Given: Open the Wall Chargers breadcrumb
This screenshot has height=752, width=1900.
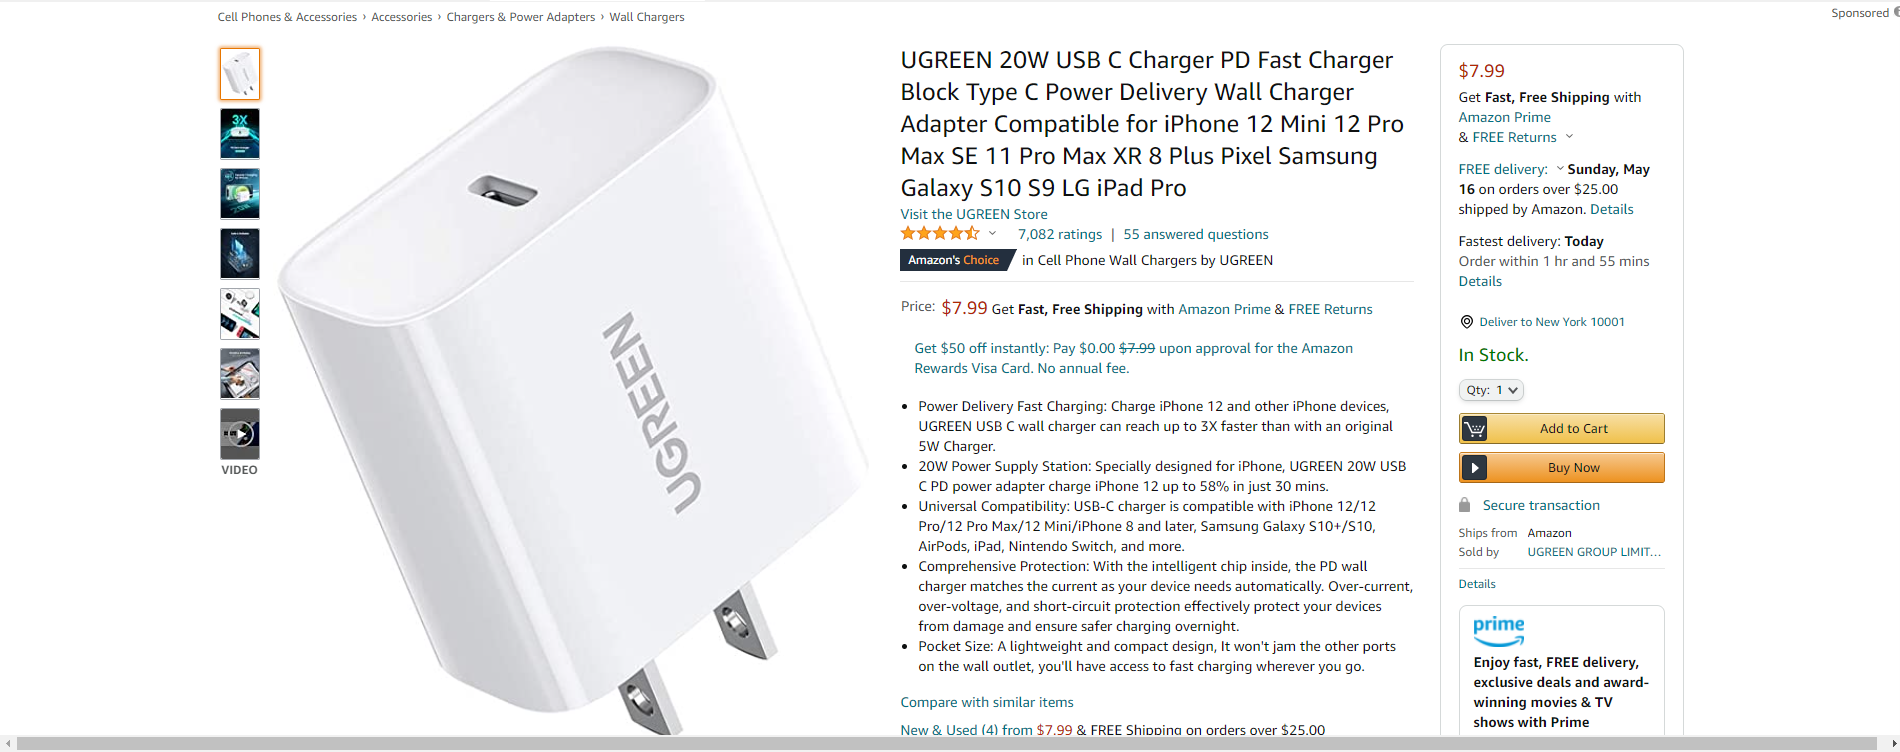Looking at the screenshot, I should point(647,17).
